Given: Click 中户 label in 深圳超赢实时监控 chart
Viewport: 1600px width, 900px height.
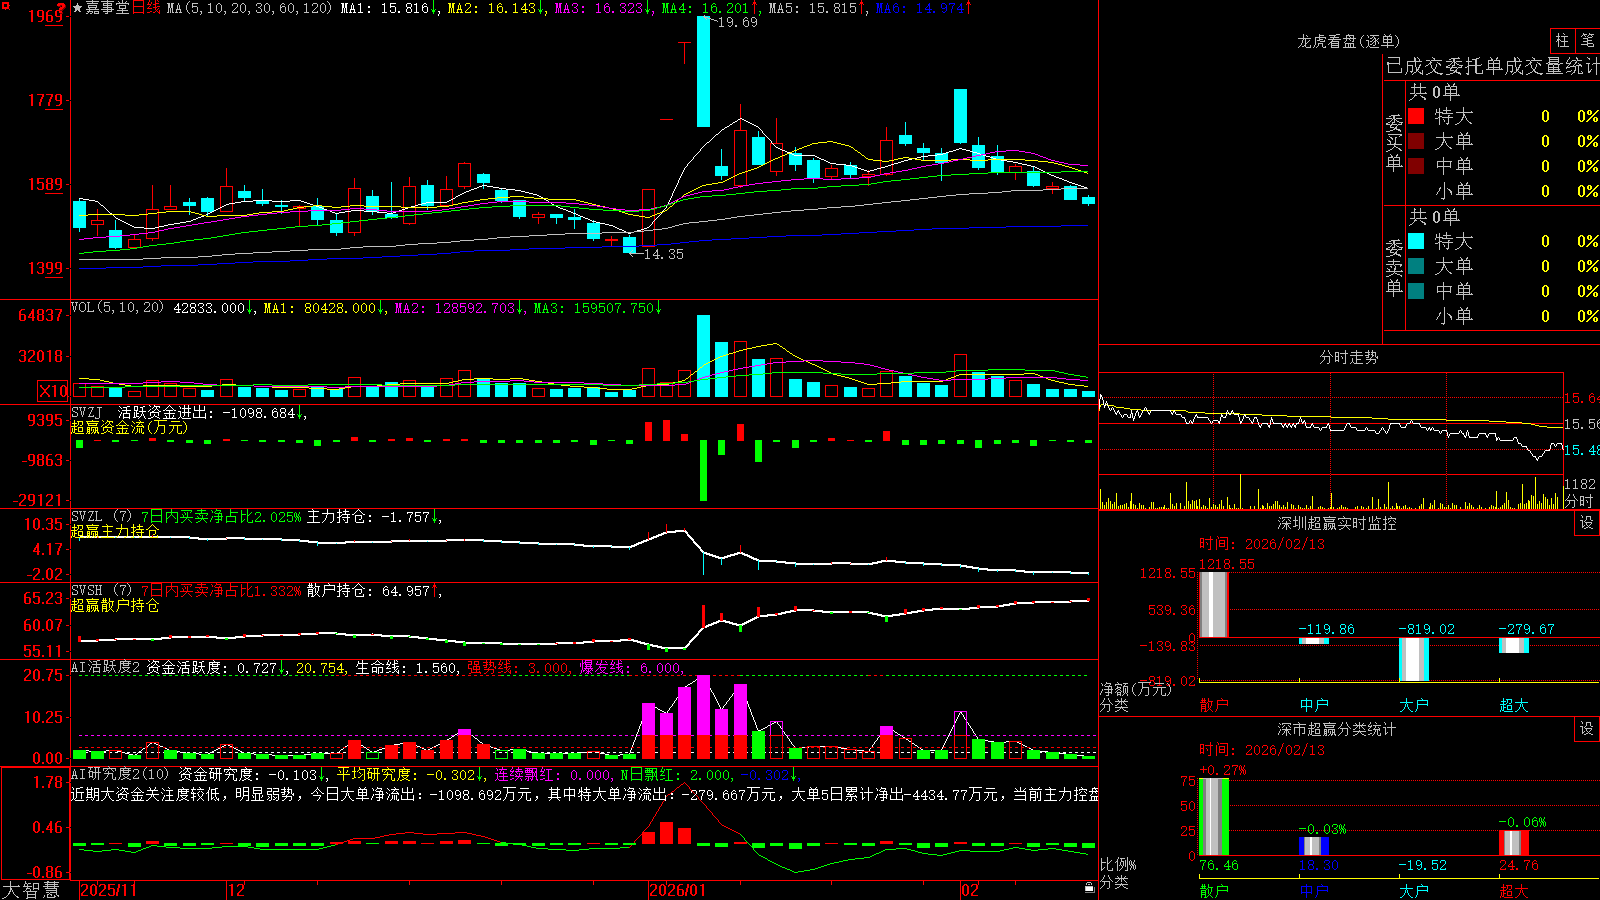Looking at the screenshot, I should point(1314,704).
